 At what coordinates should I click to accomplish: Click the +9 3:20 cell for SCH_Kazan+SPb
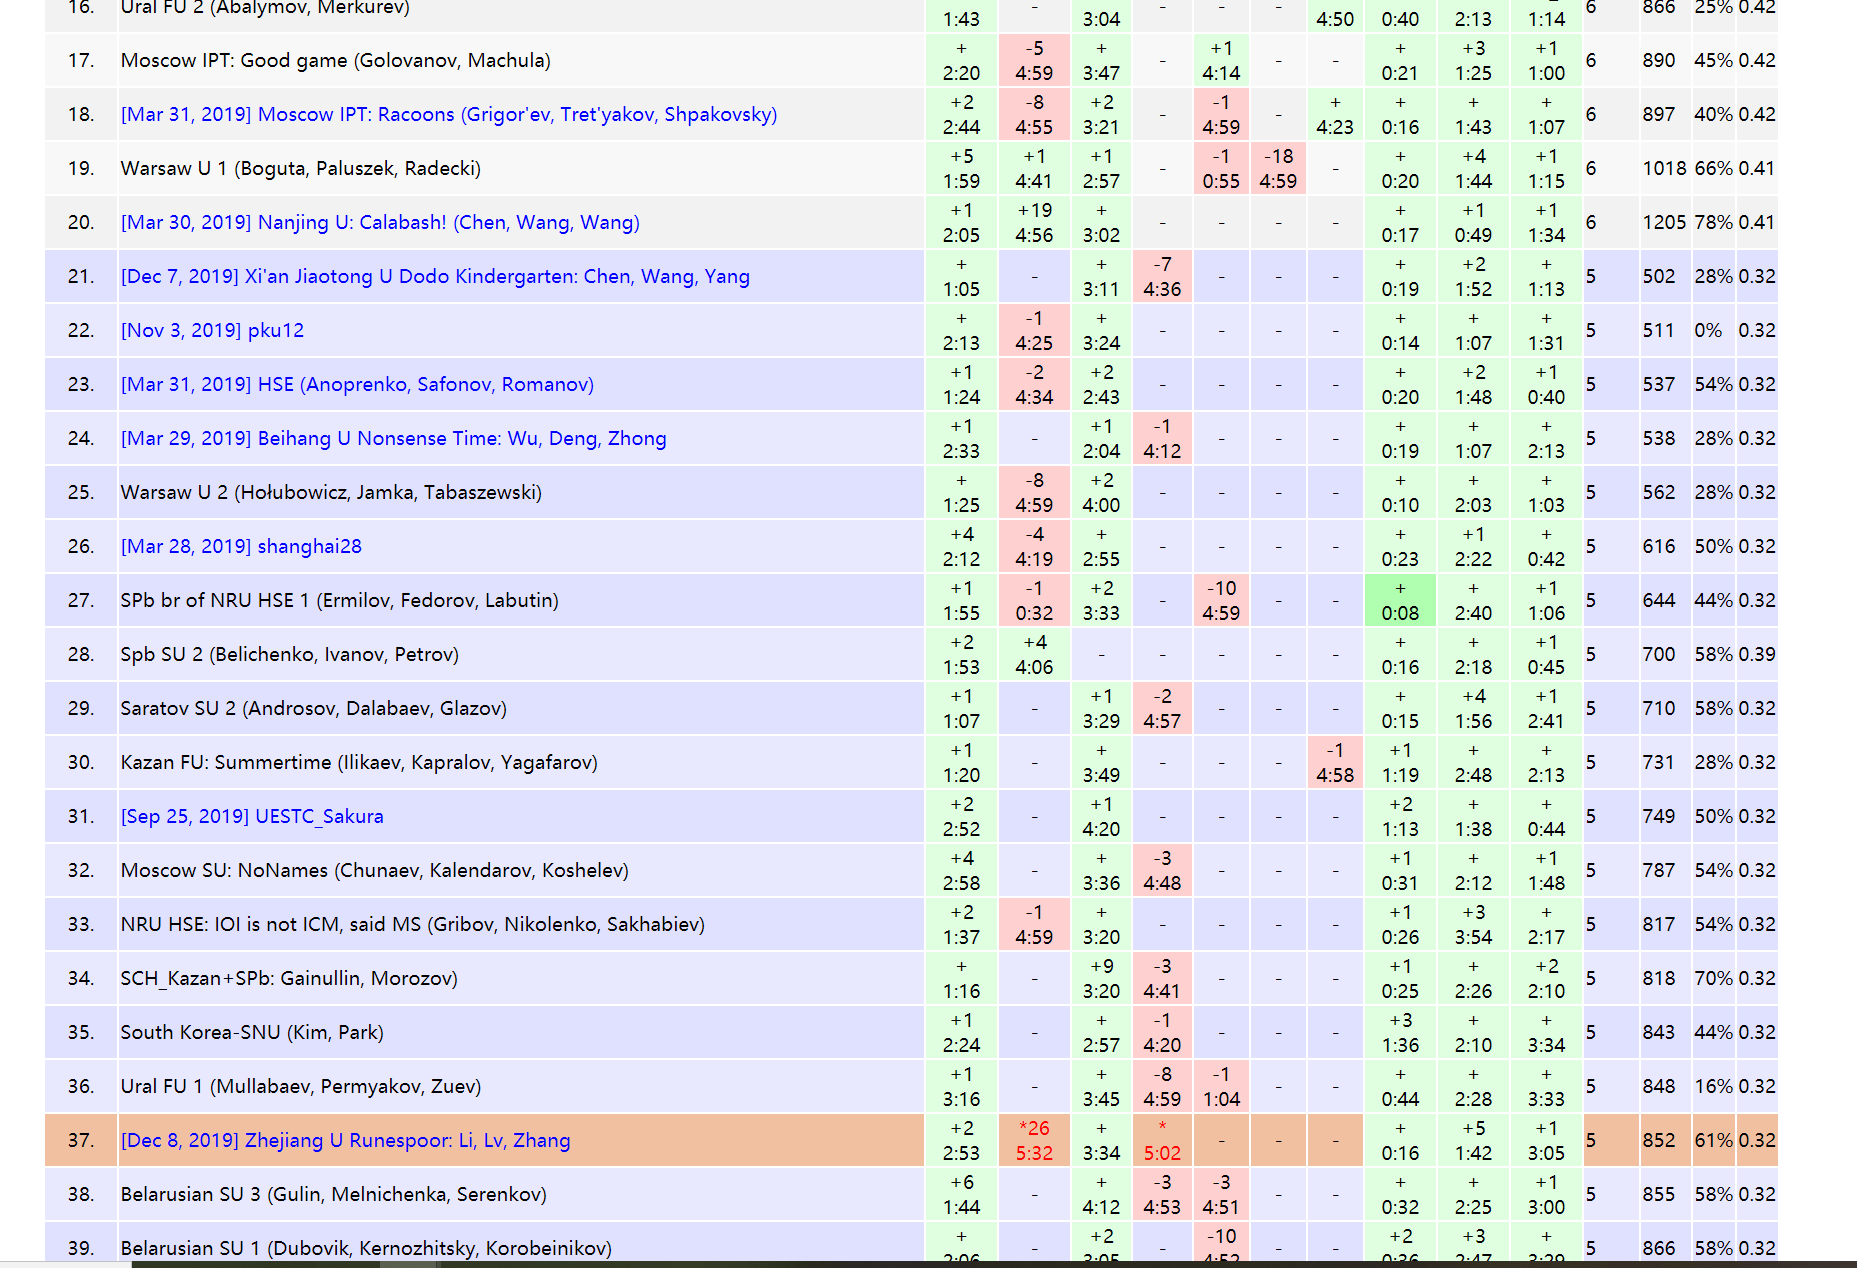pyautogui.click(x=1101, y=979)
